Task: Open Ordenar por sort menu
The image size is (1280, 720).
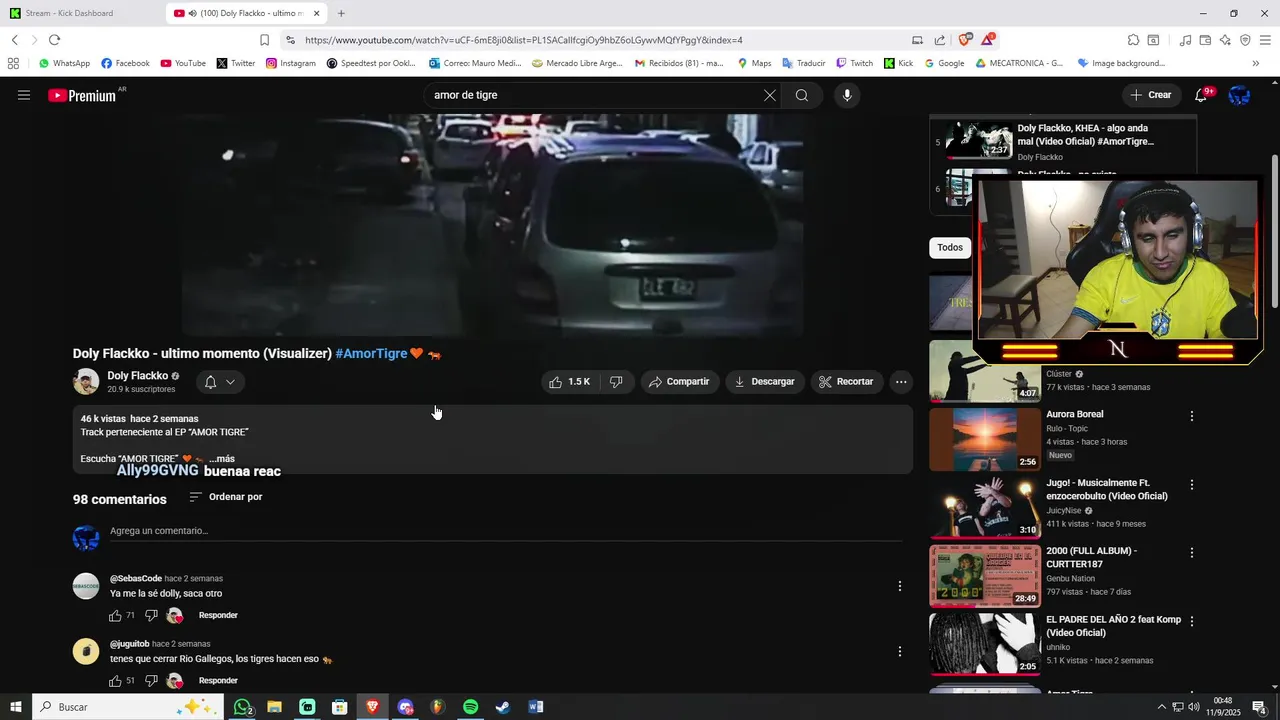Action: (x=226, y=497)
